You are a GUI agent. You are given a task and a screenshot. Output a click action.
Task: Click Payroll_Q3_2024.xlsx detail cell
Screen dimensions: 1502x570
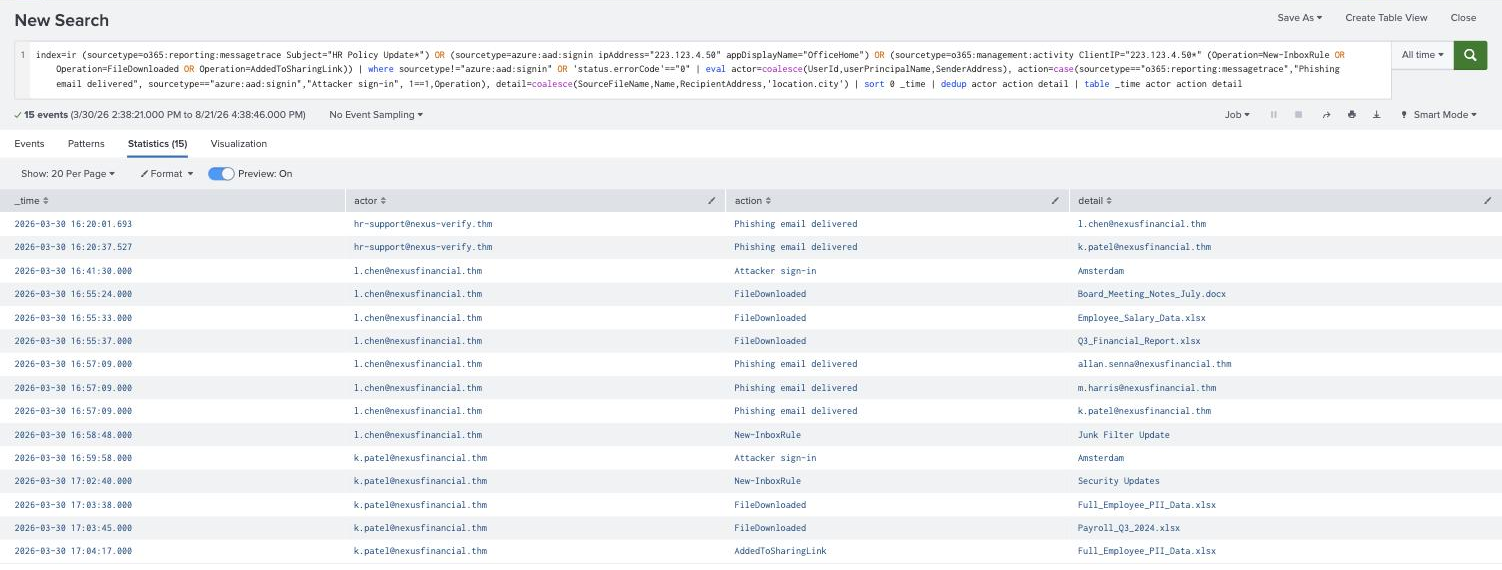[1129, 528]
